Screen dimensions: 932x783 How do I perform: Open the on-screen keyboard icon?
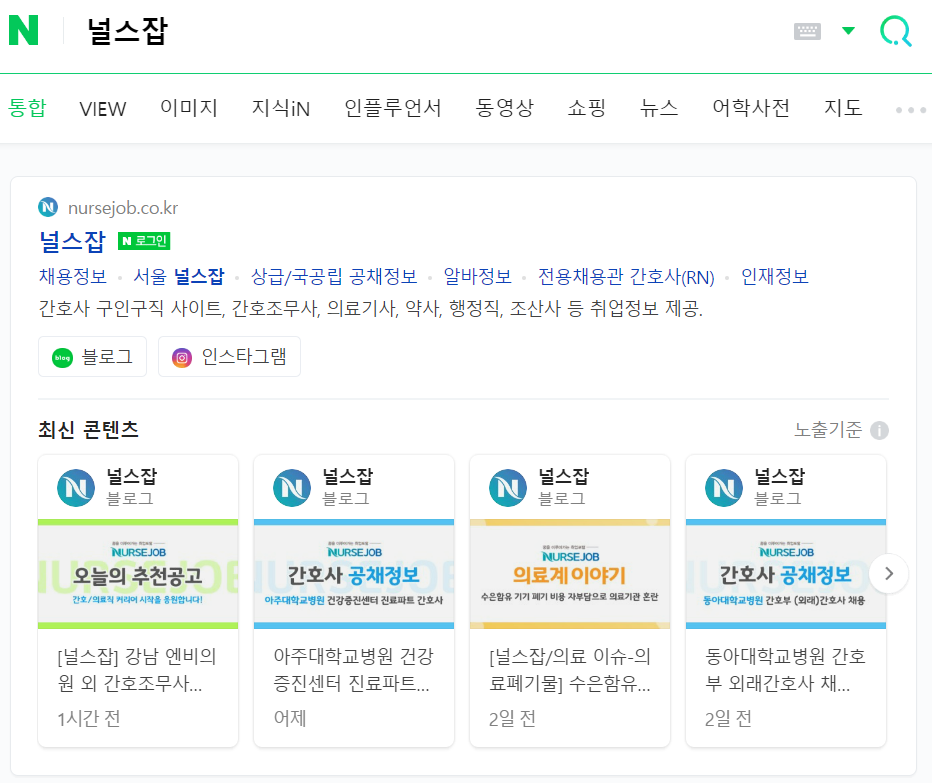pyautogui.click(x=807, y=31)
